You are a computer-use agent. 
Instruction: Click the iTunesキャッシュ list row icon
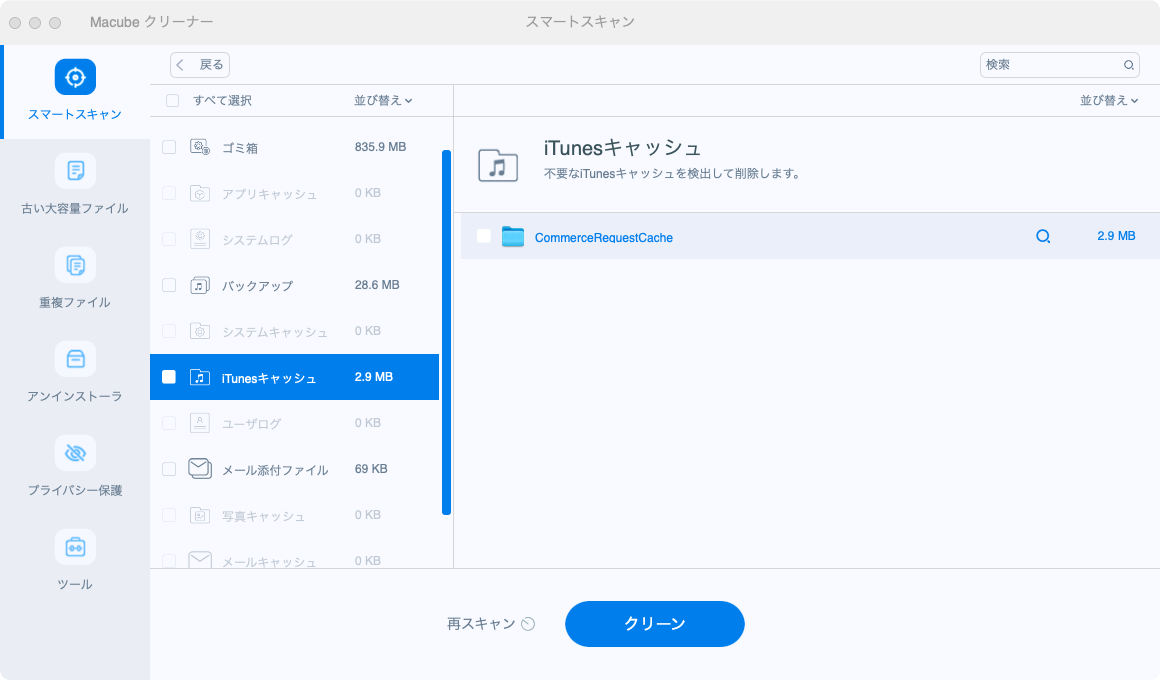tap(200, 377)
